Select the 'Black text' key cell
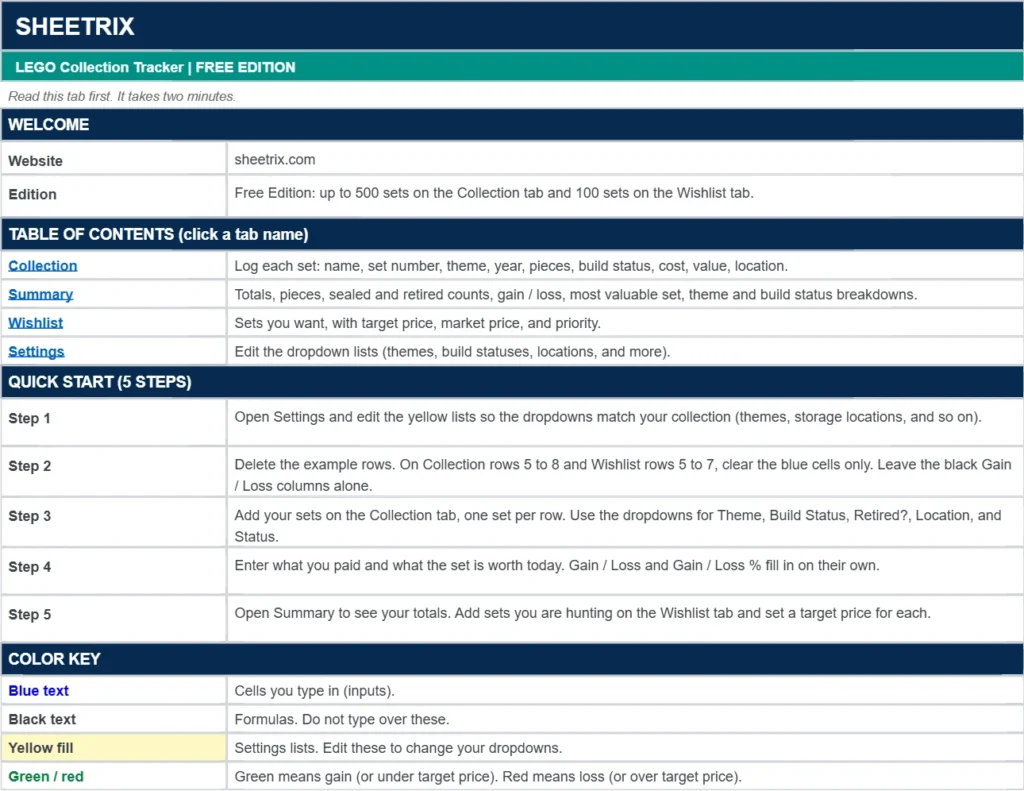 coord(114,719)
